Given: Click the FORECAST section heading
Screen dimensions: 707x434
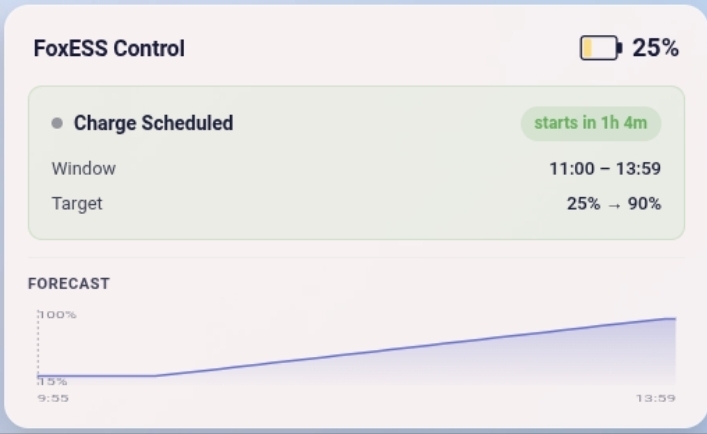Looking at the screenshot, I should 69,284.
